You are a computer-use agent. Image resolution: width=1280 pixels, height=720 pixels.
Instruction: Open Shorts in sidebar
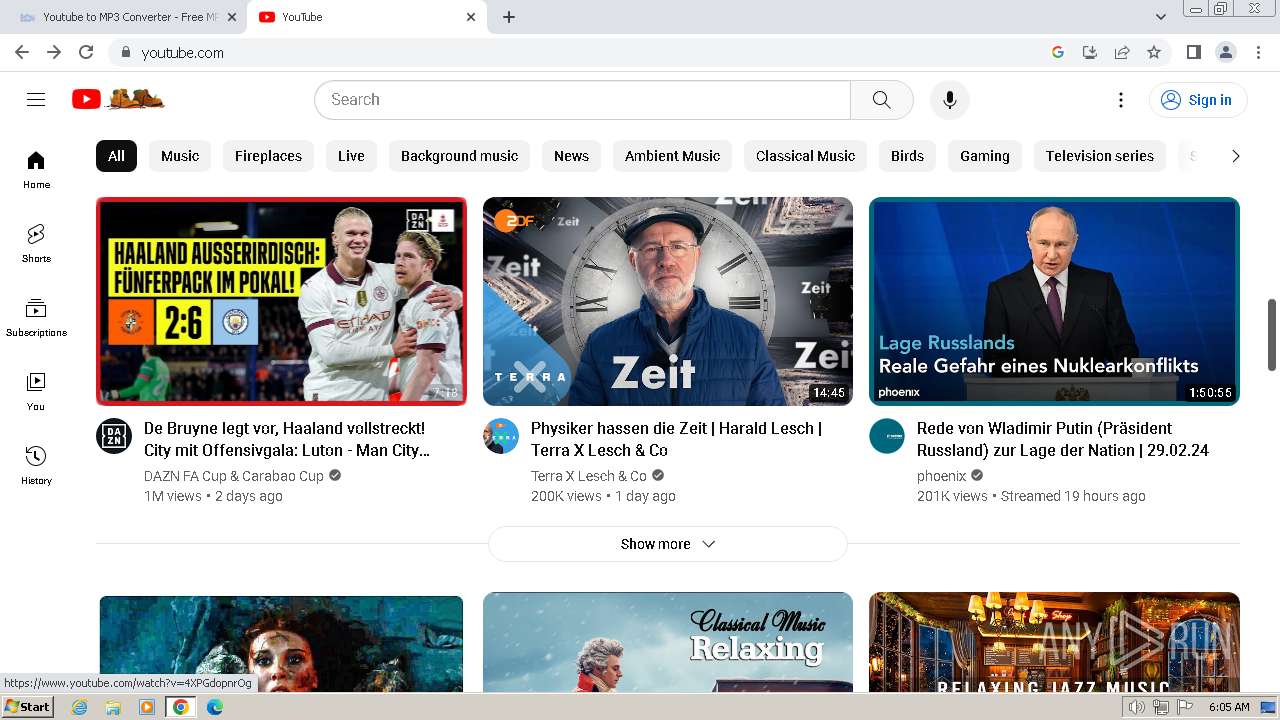point(36,244)
